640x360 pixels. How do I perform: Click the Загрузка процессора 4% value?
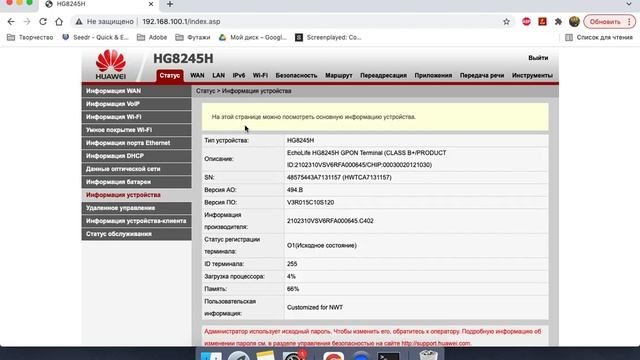pos(291,276)
